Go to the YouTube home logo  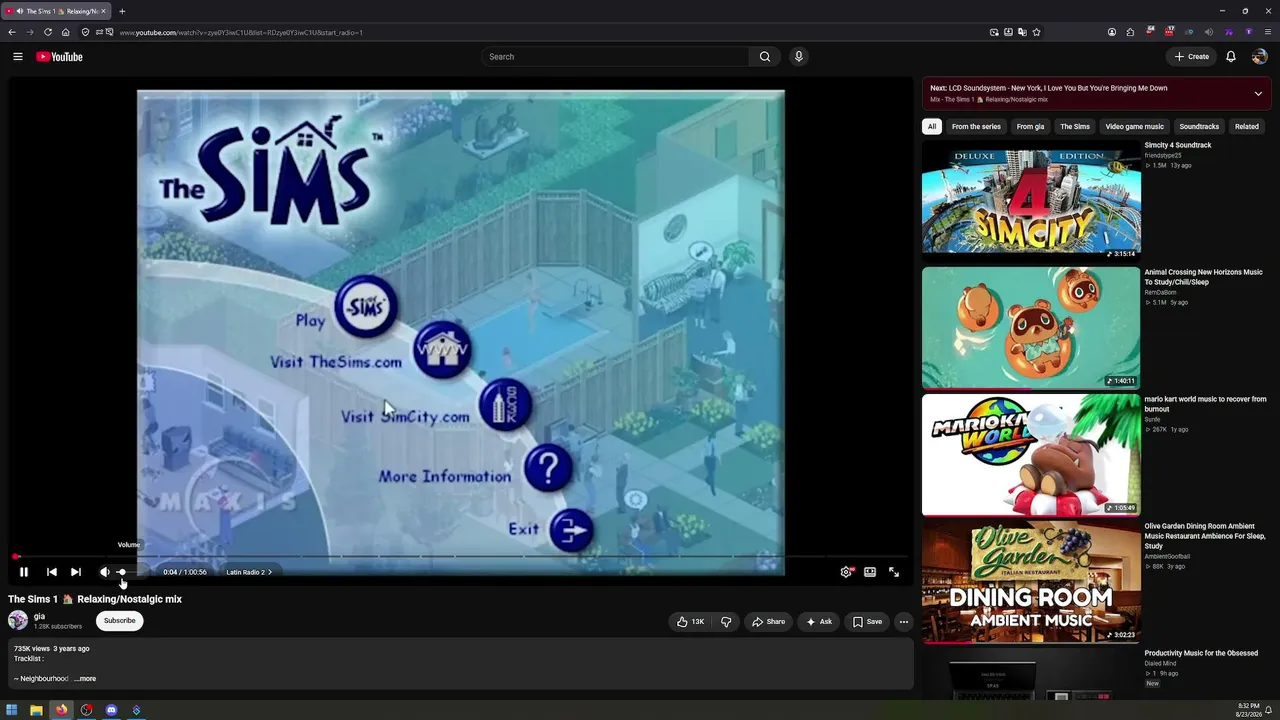59,57
